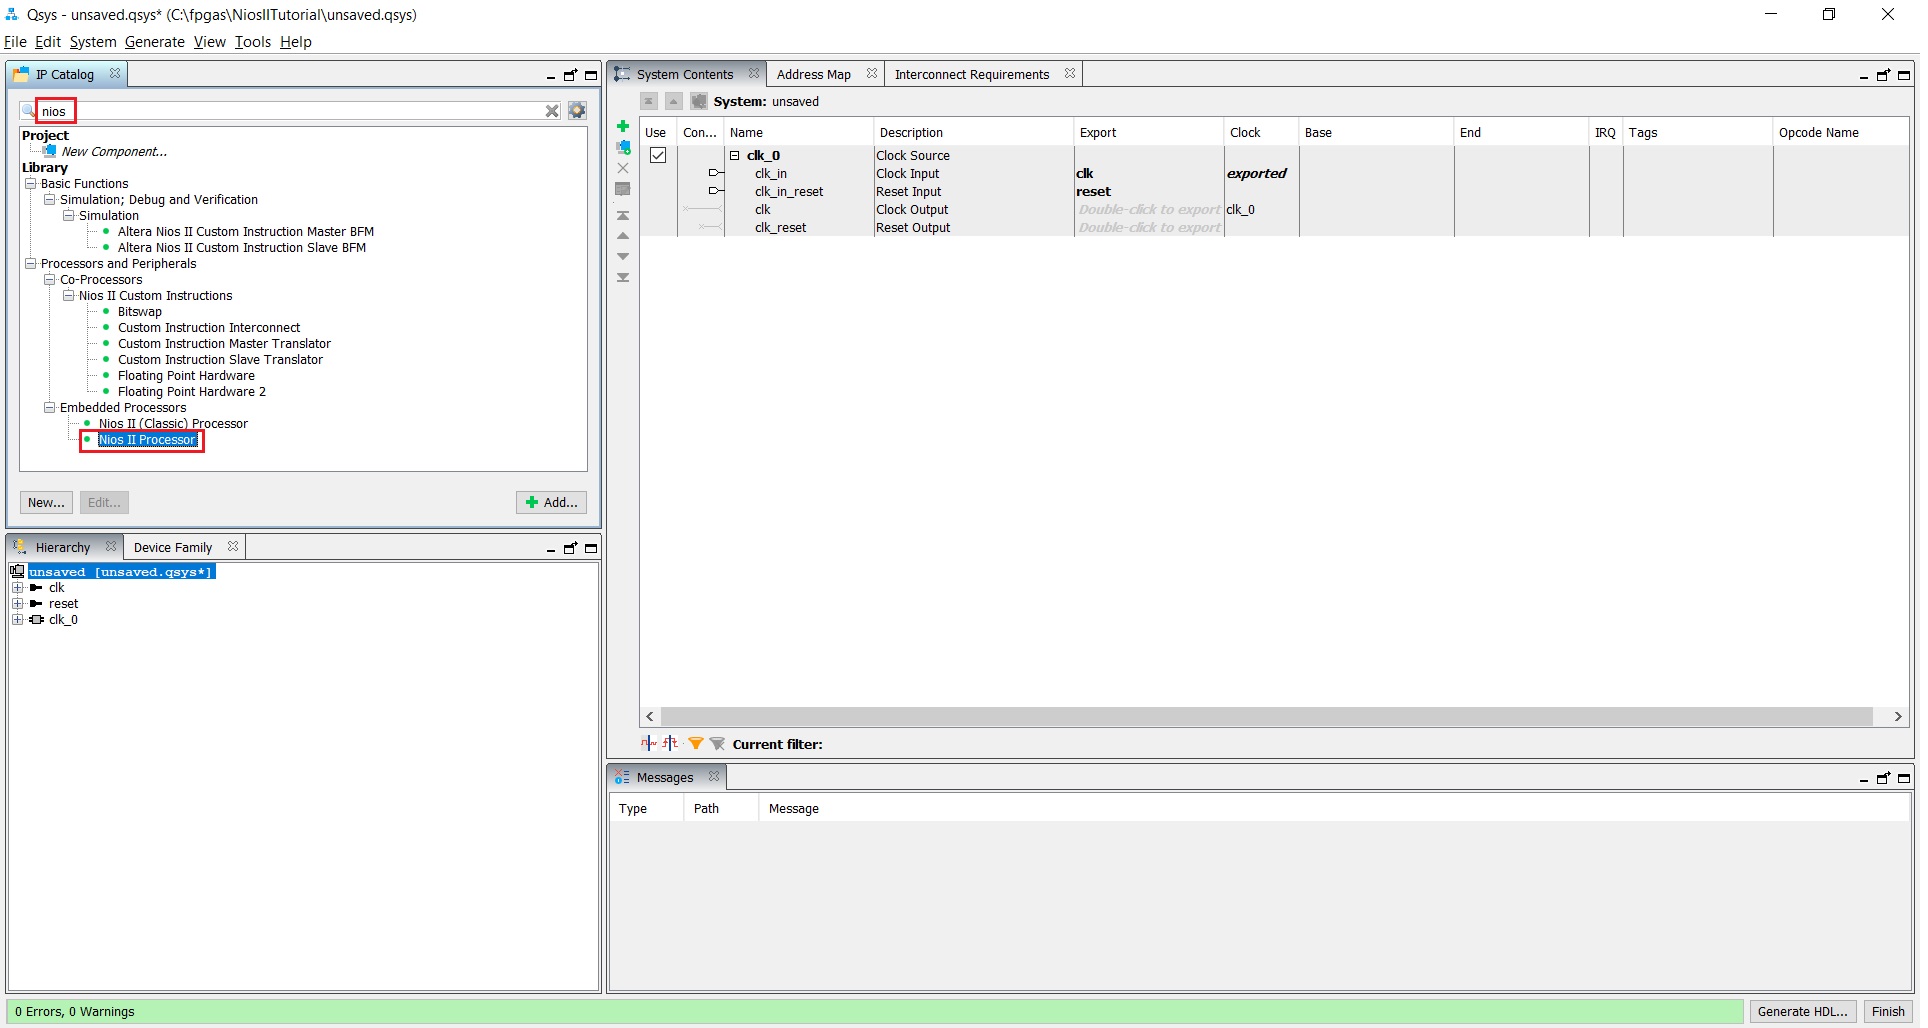The width and height of the screenshot is (1928, 1028).
Task: Open IP Catalog search settings gear
Action: click(577, 111)
